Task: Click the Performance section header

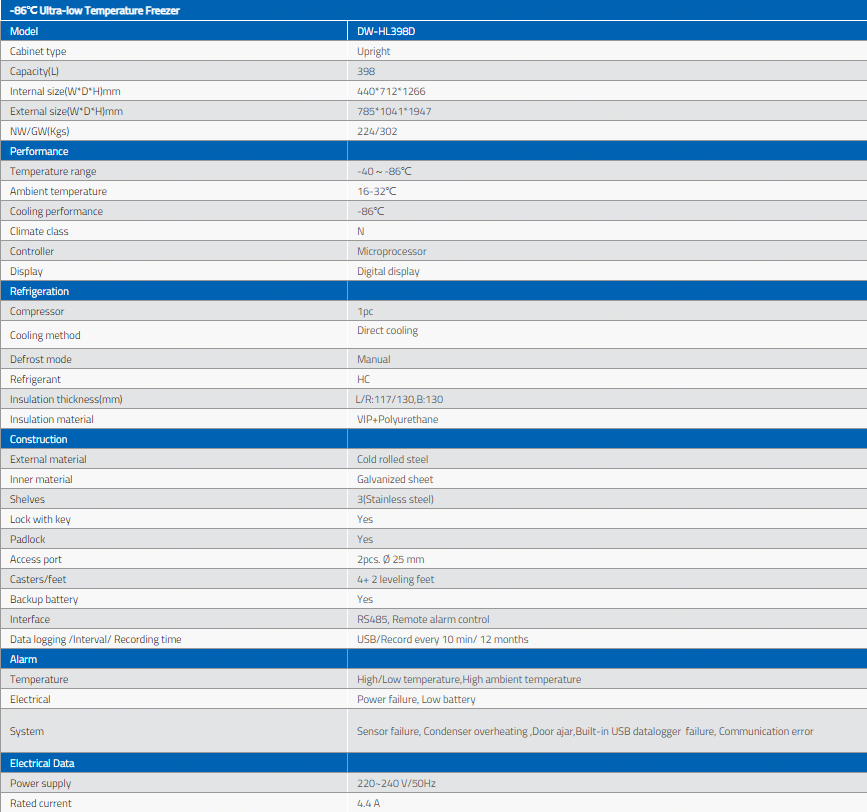Action: (39, 151)
